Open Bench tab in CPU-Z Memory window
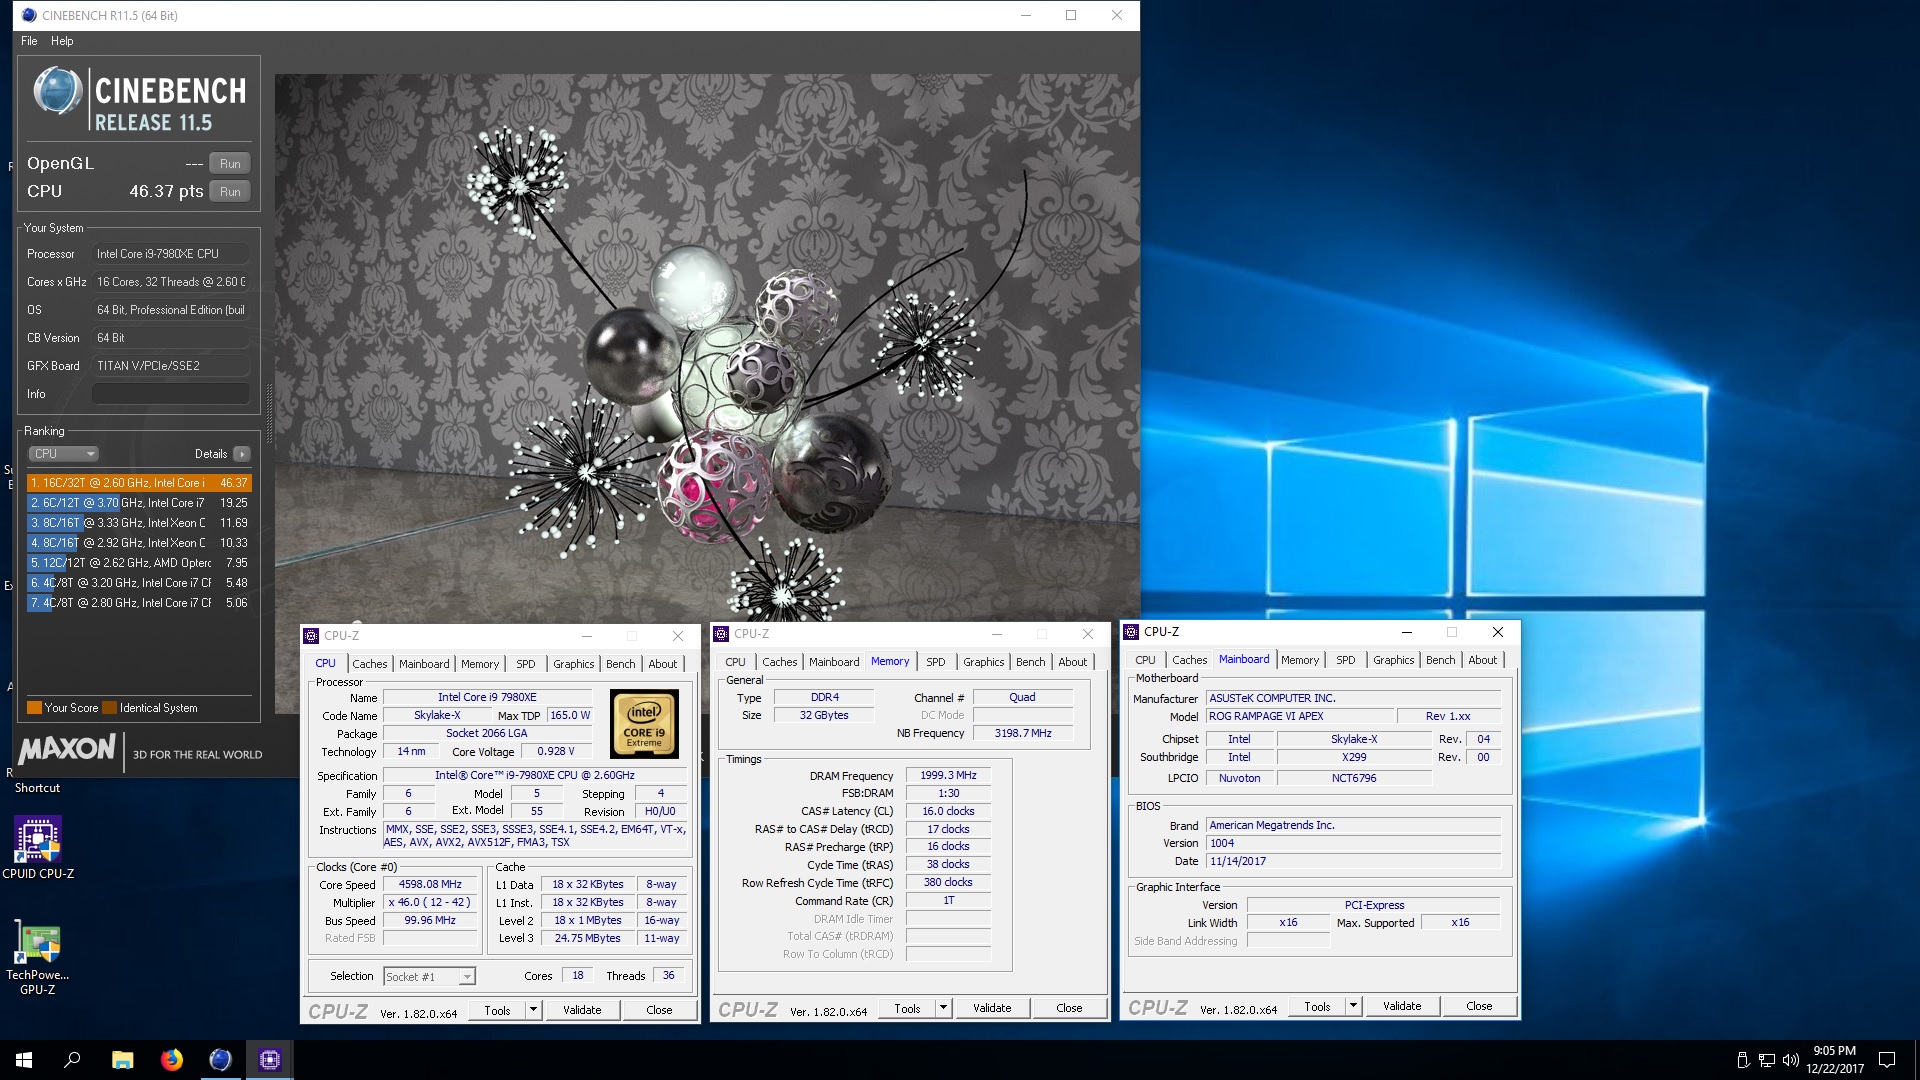 [x=1030, y=662]
